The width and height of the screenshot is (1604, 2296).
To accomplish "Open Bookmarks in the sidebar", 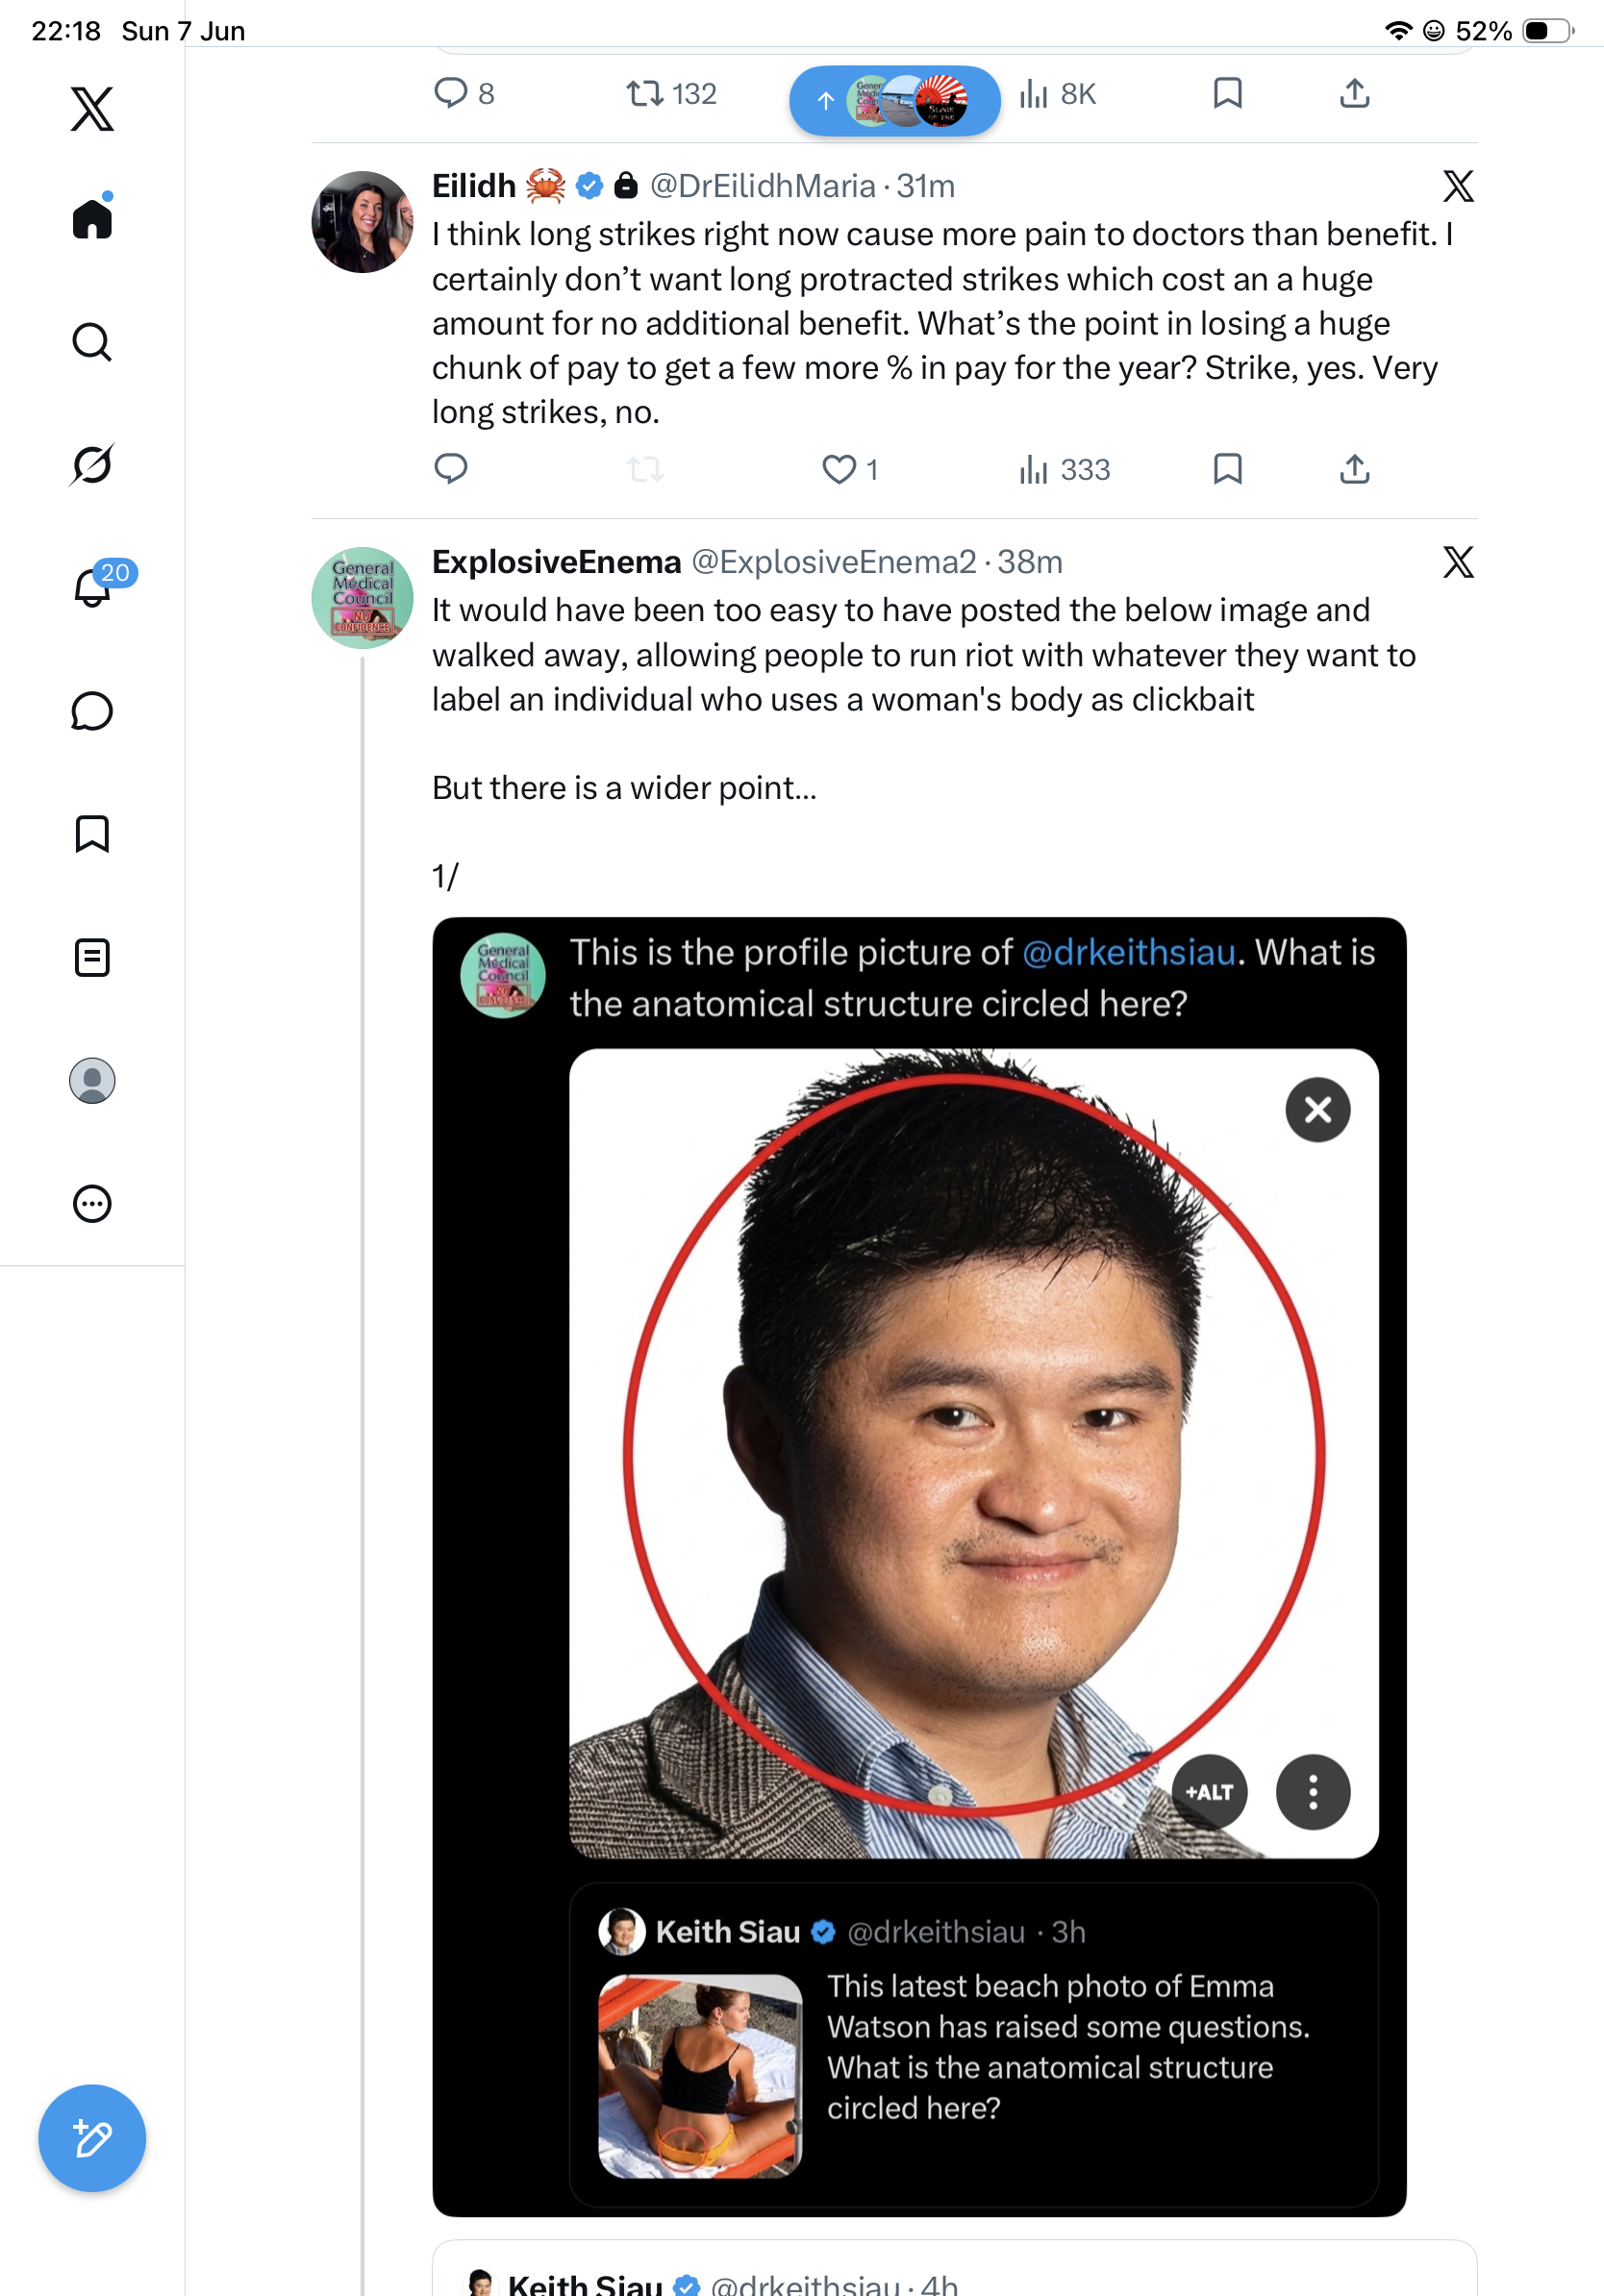I will point(92,834).
